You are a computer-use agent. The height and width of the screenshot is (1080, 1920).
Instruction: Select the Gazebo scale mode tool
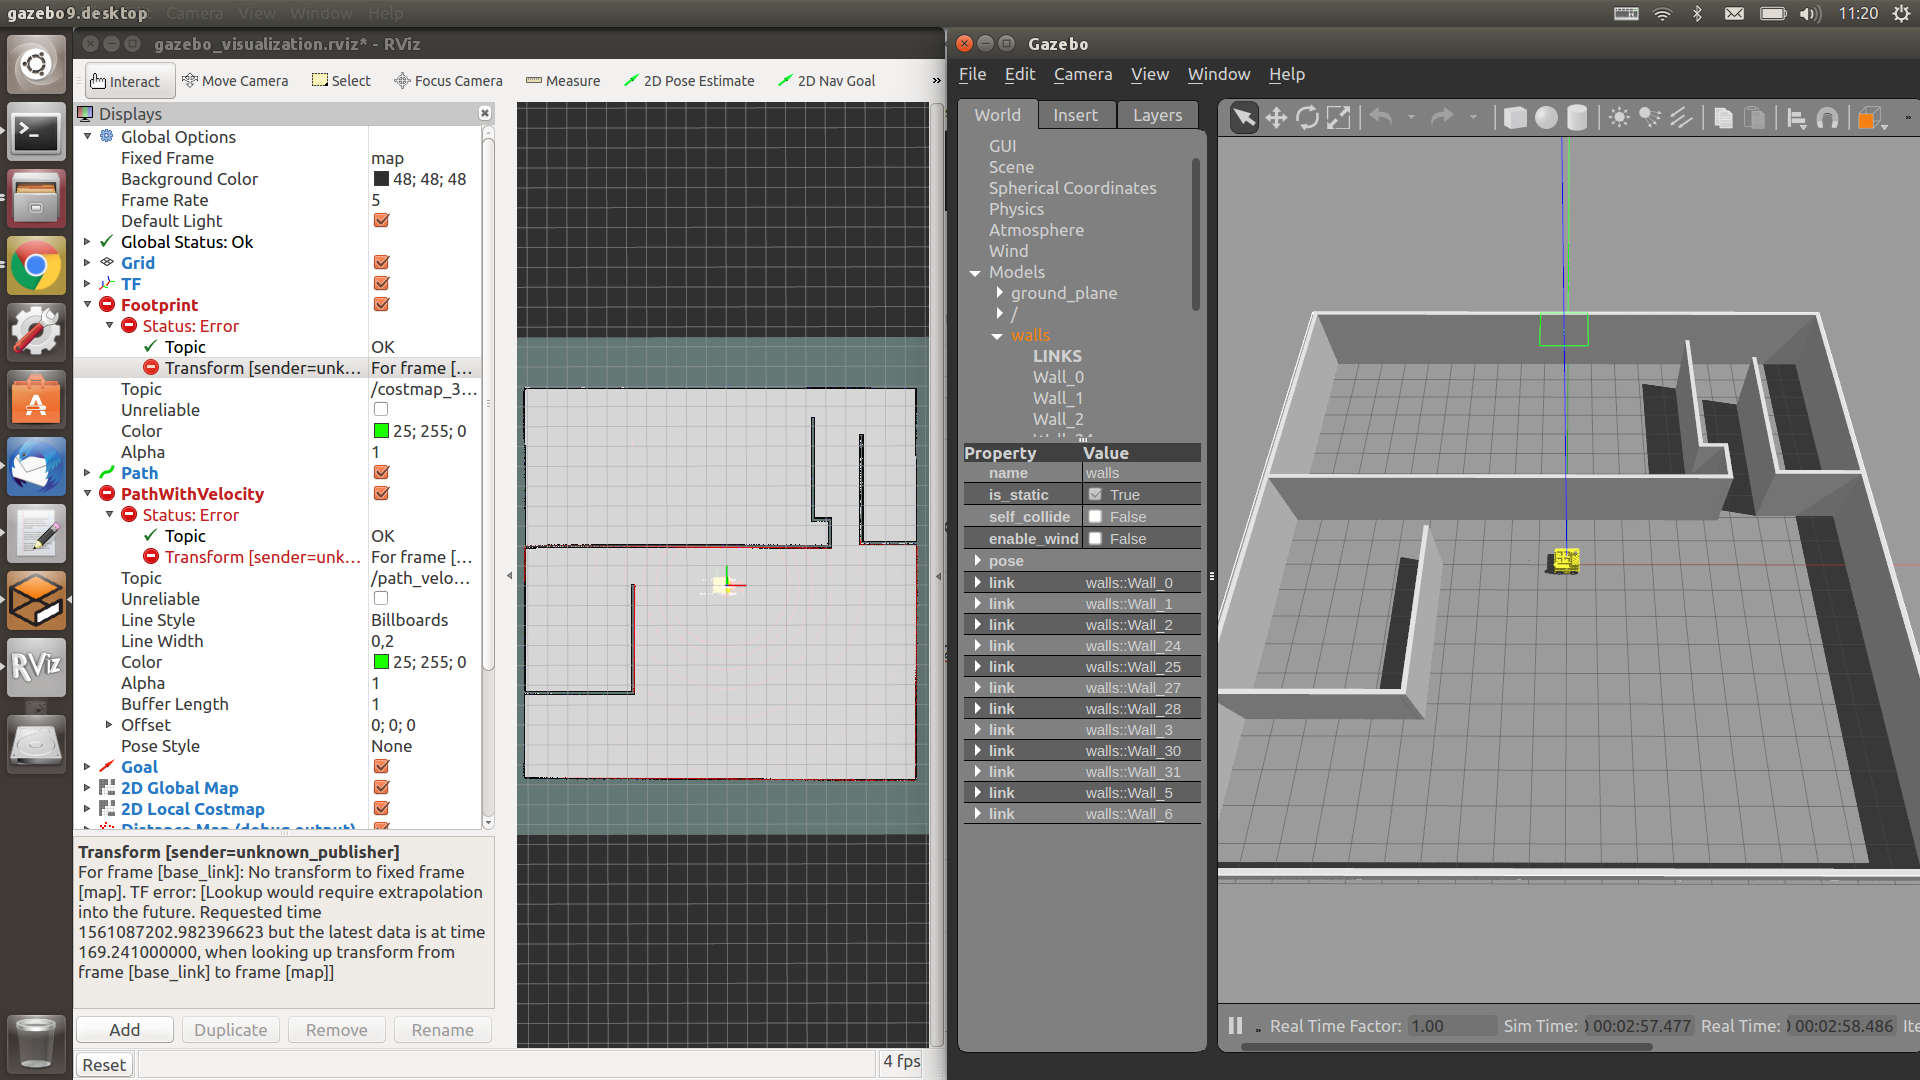tap(1338, 118)
